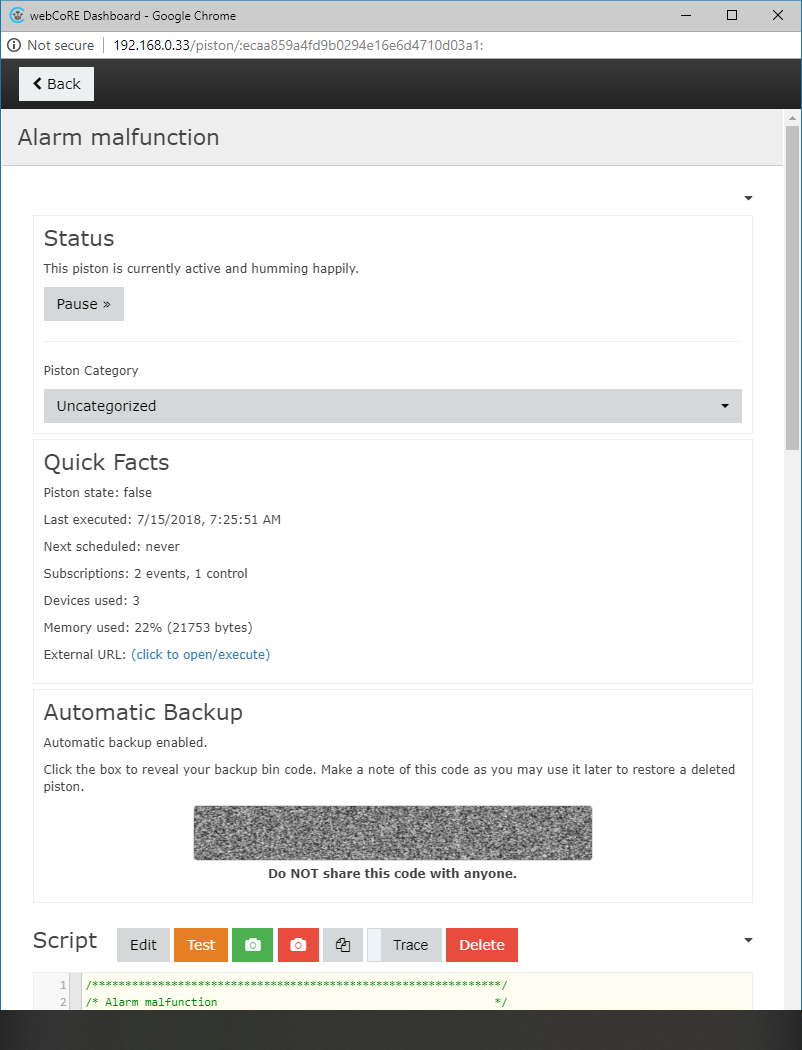Click 'Automatic backup enabled.' text
Viewport: 802px width, 1050px height.
point(125,743)
